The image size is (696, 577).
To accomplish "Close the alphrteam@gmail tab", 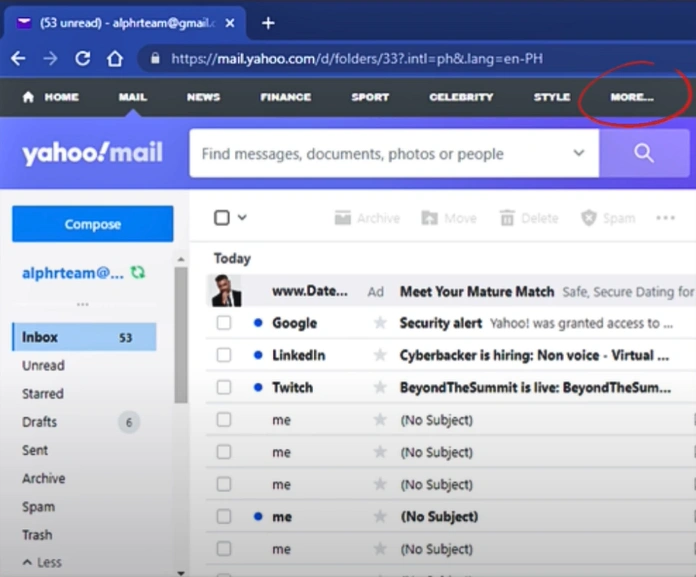I will 229,23.
